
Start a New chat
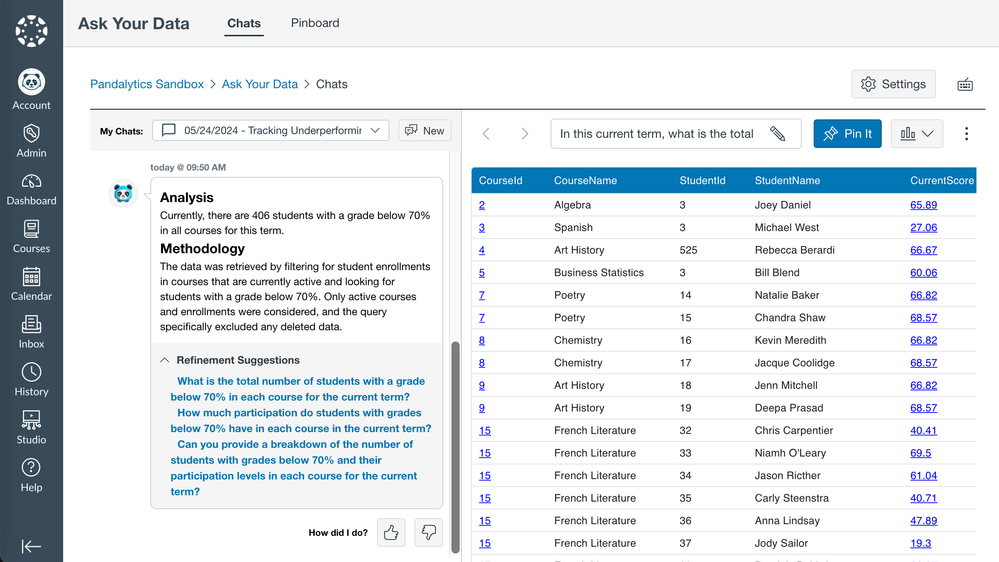pyautogui.click(x=425, y=130)
